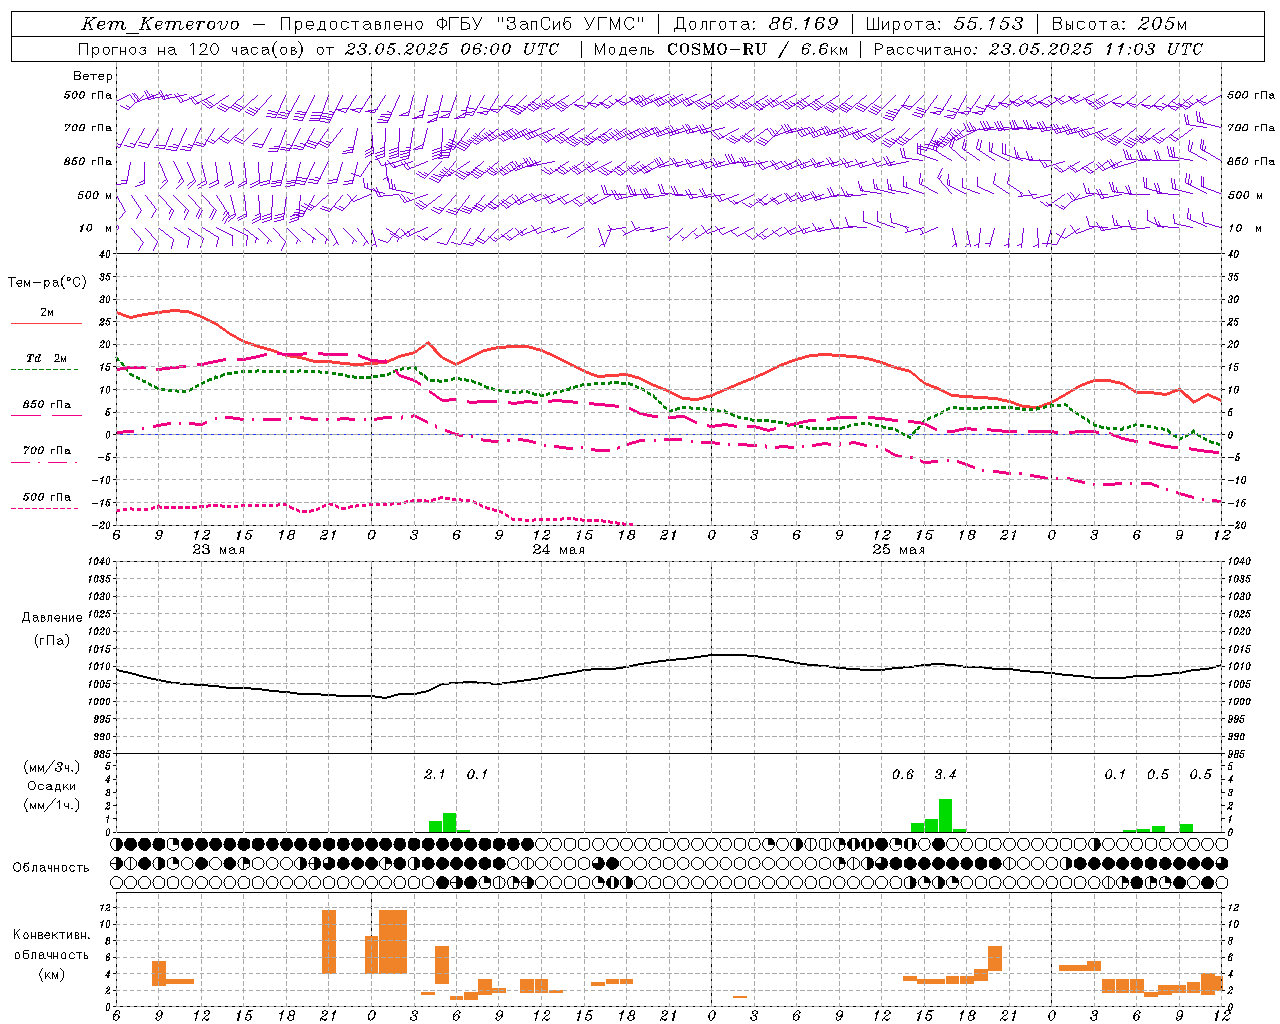Click the left 500 м wind level label
Image resolution: width=1280 pixels, height=1024 pixels.
pos(95,195)
